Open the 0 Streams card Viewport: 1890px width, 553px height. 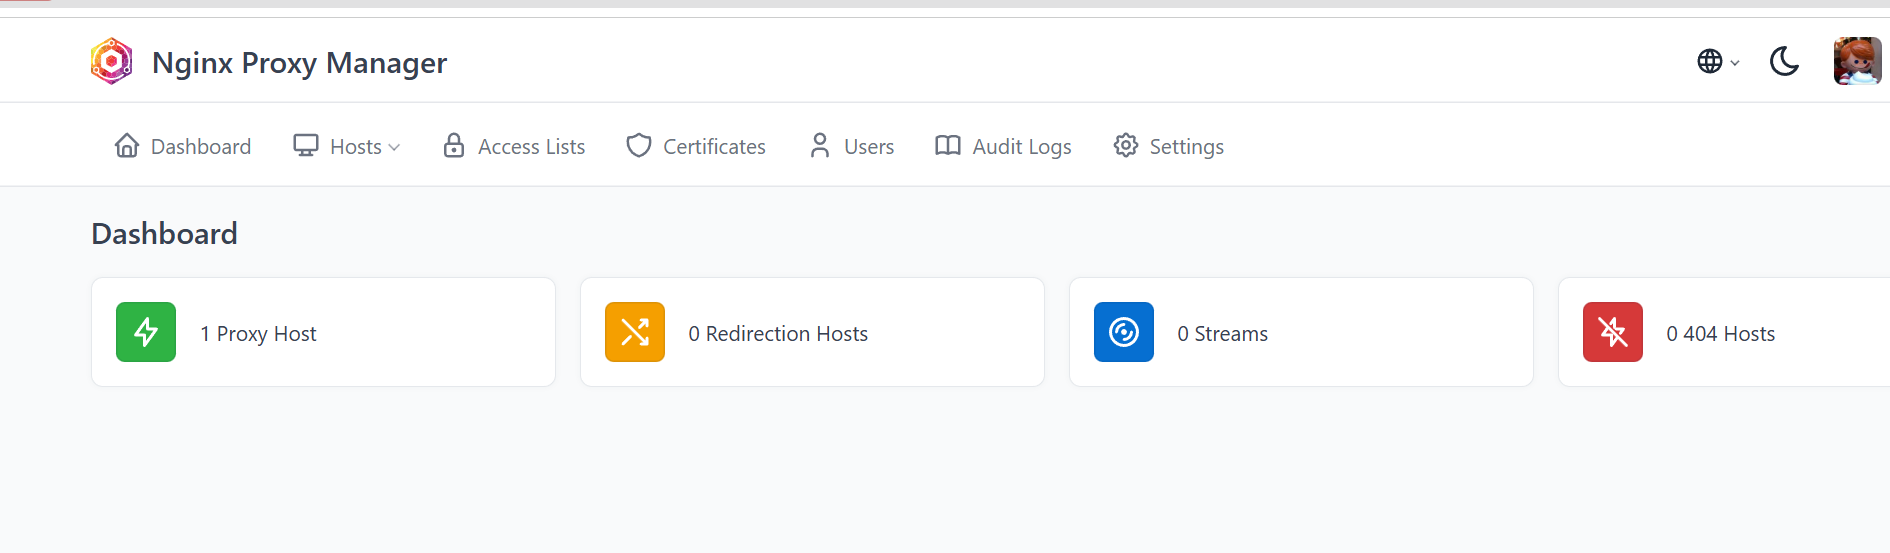point(1300,332)
